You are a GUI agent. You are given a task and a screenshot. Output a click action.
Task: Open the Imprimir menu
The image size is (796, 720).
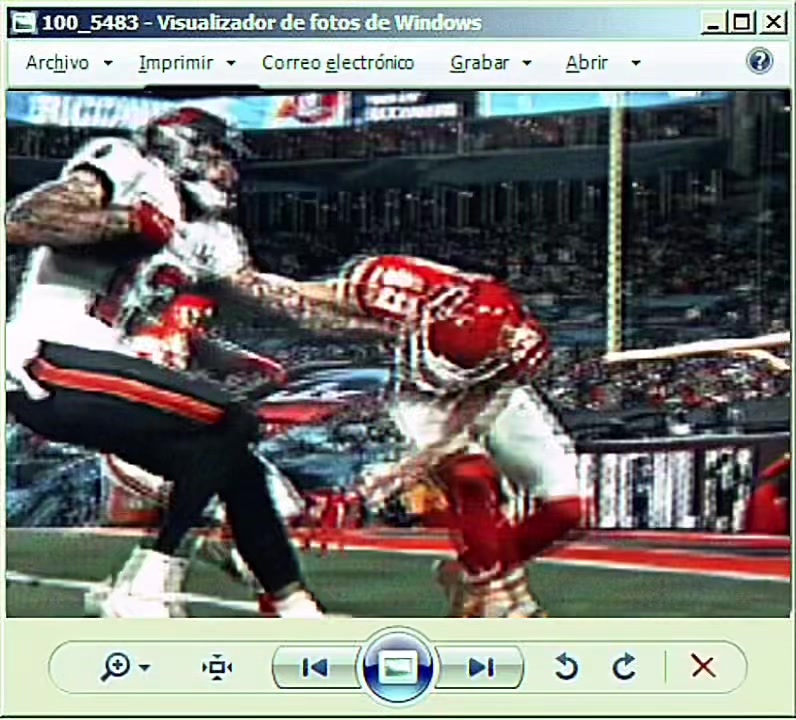pyautogui.click(x=176, y=63)
